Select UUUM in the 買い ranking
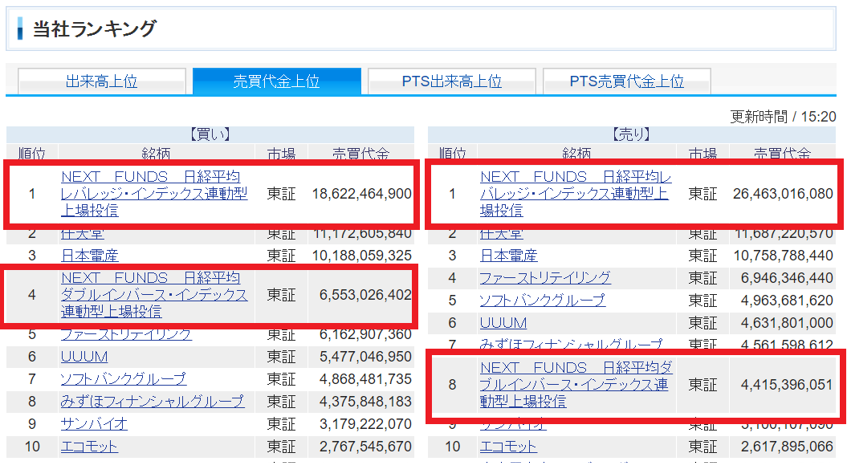Viewport: 864px width, 463px height. (x=84, y=357)
